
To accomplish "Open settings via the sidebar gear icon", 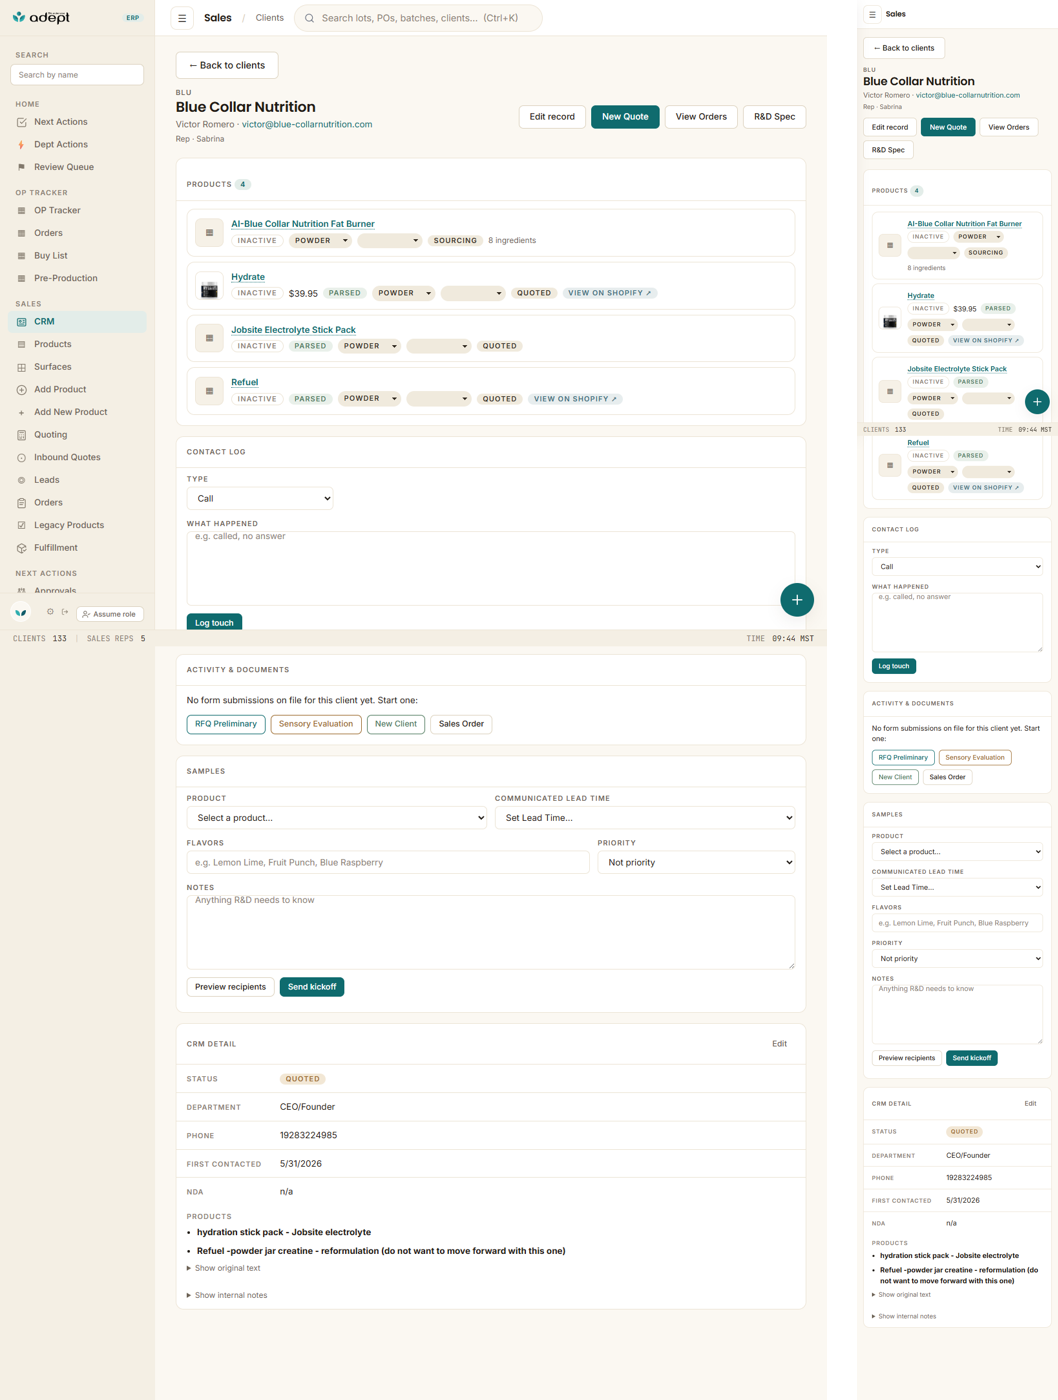I will click(x=50, y=612).
